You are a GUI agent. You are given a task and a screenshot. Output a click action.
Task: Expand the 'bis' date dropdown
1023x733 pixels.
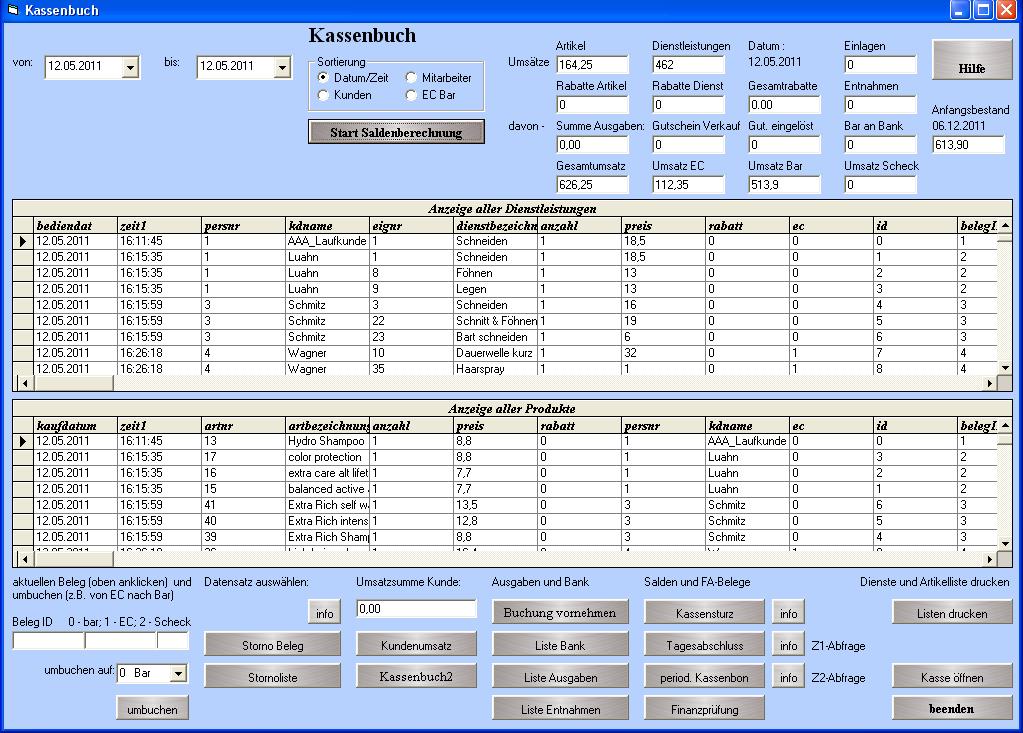[x=283, y=67]
